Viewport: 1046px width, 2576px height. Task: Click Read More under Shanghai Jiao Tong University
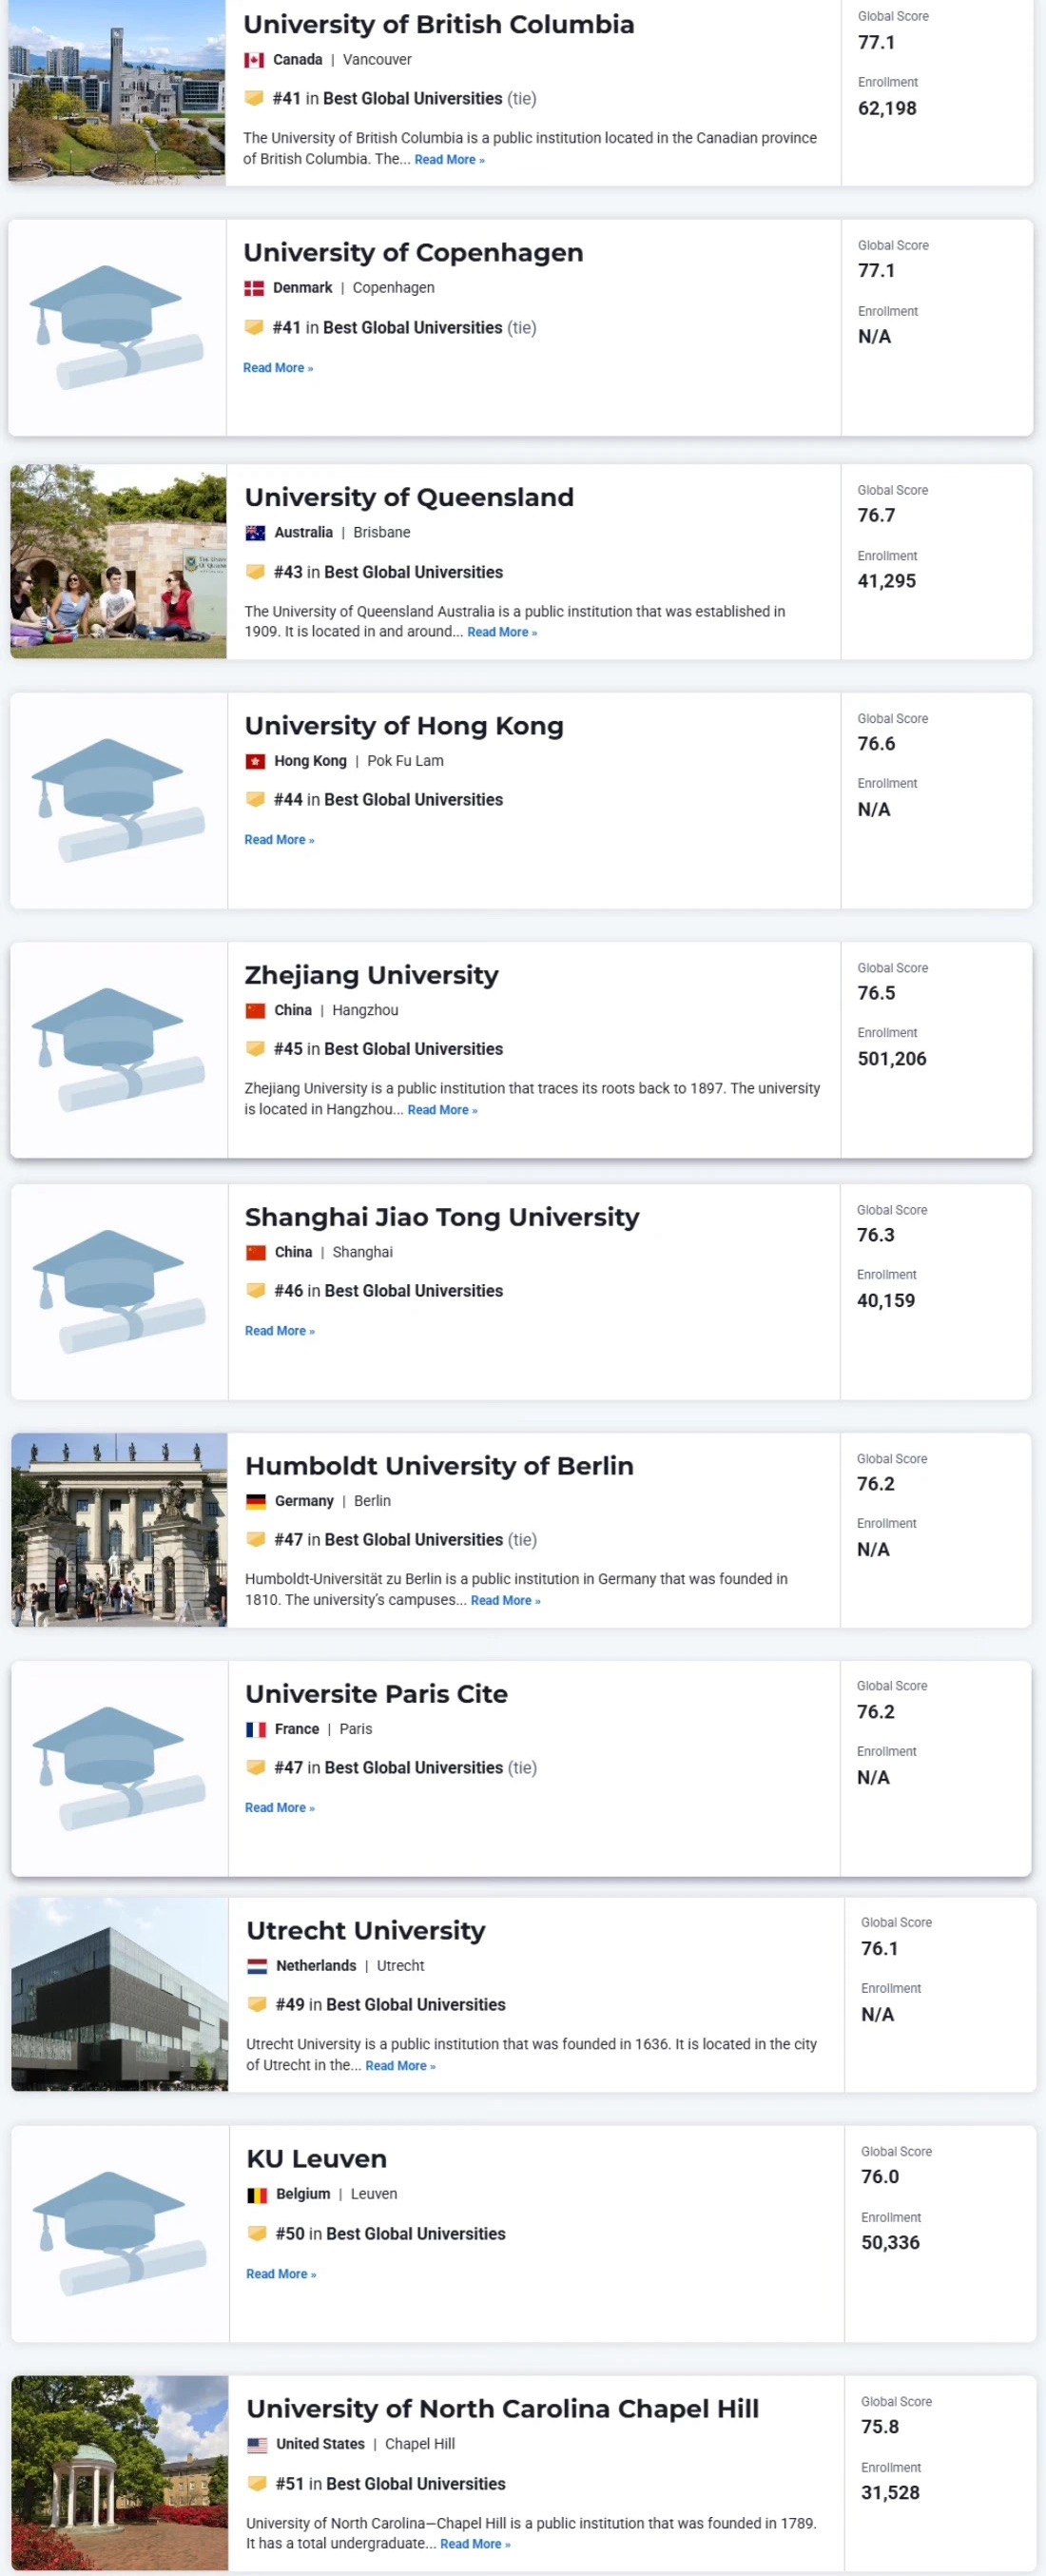(x=280, y=1331)
